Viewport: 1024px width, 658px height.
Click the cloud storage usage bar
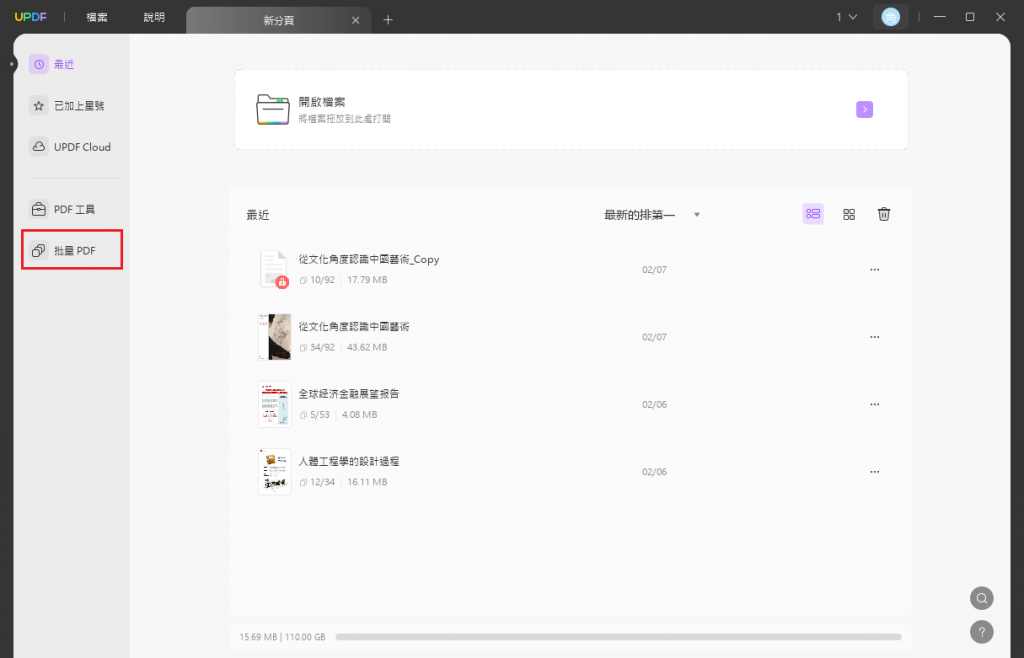point(618,636)
